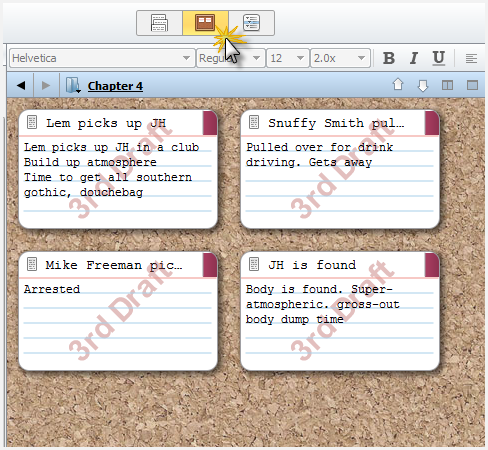Click label color chip on JH is found card
Image resolution: width=488 pixels, height=450 pixels.
(432, 265)
